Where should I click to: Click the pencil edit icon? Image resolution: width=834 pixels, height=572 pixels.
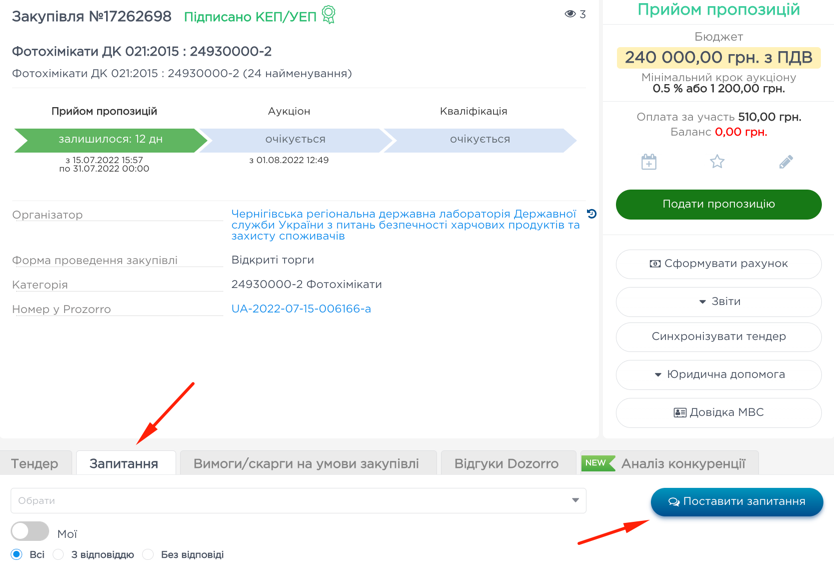pyautogui.click(x=786, y=162)
